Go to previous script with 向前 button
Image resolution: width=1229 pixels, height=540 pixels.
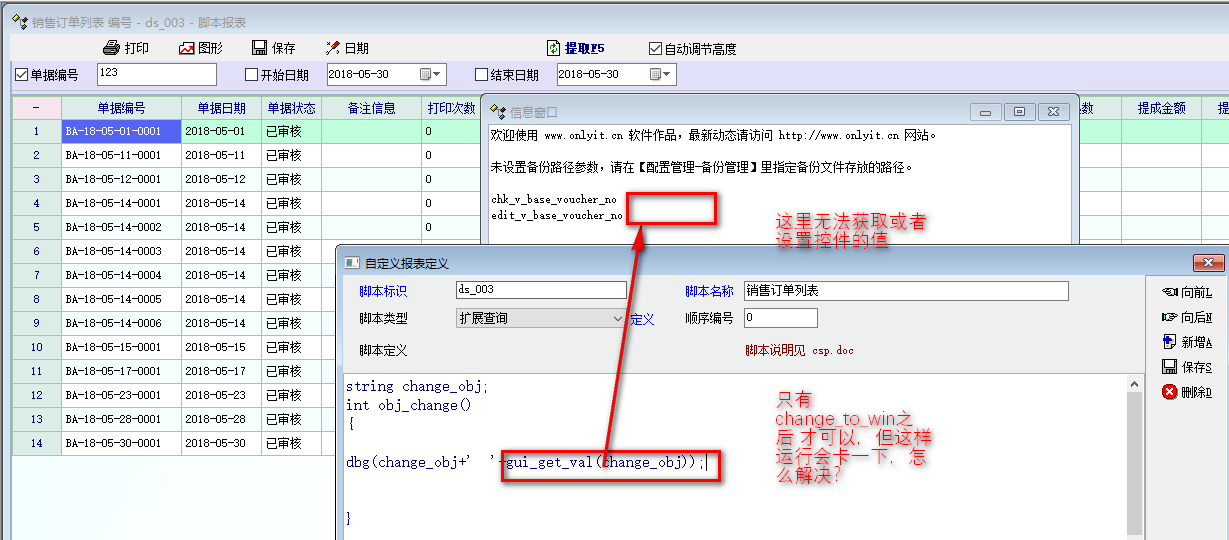[x=1170, y=292]
